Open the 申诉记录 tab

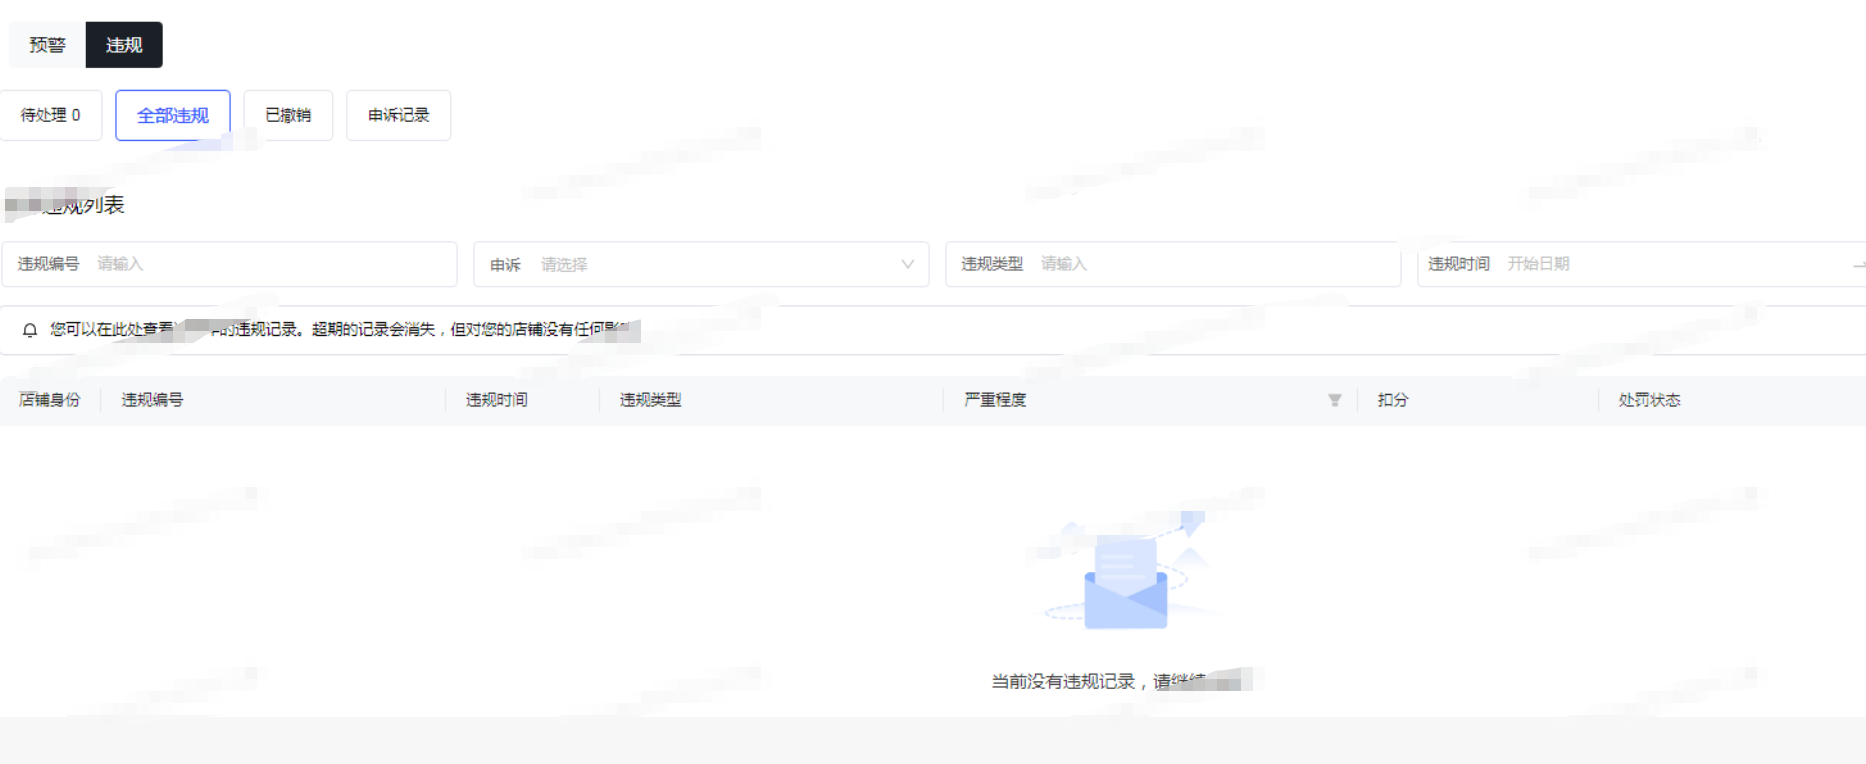coord(398,115)
